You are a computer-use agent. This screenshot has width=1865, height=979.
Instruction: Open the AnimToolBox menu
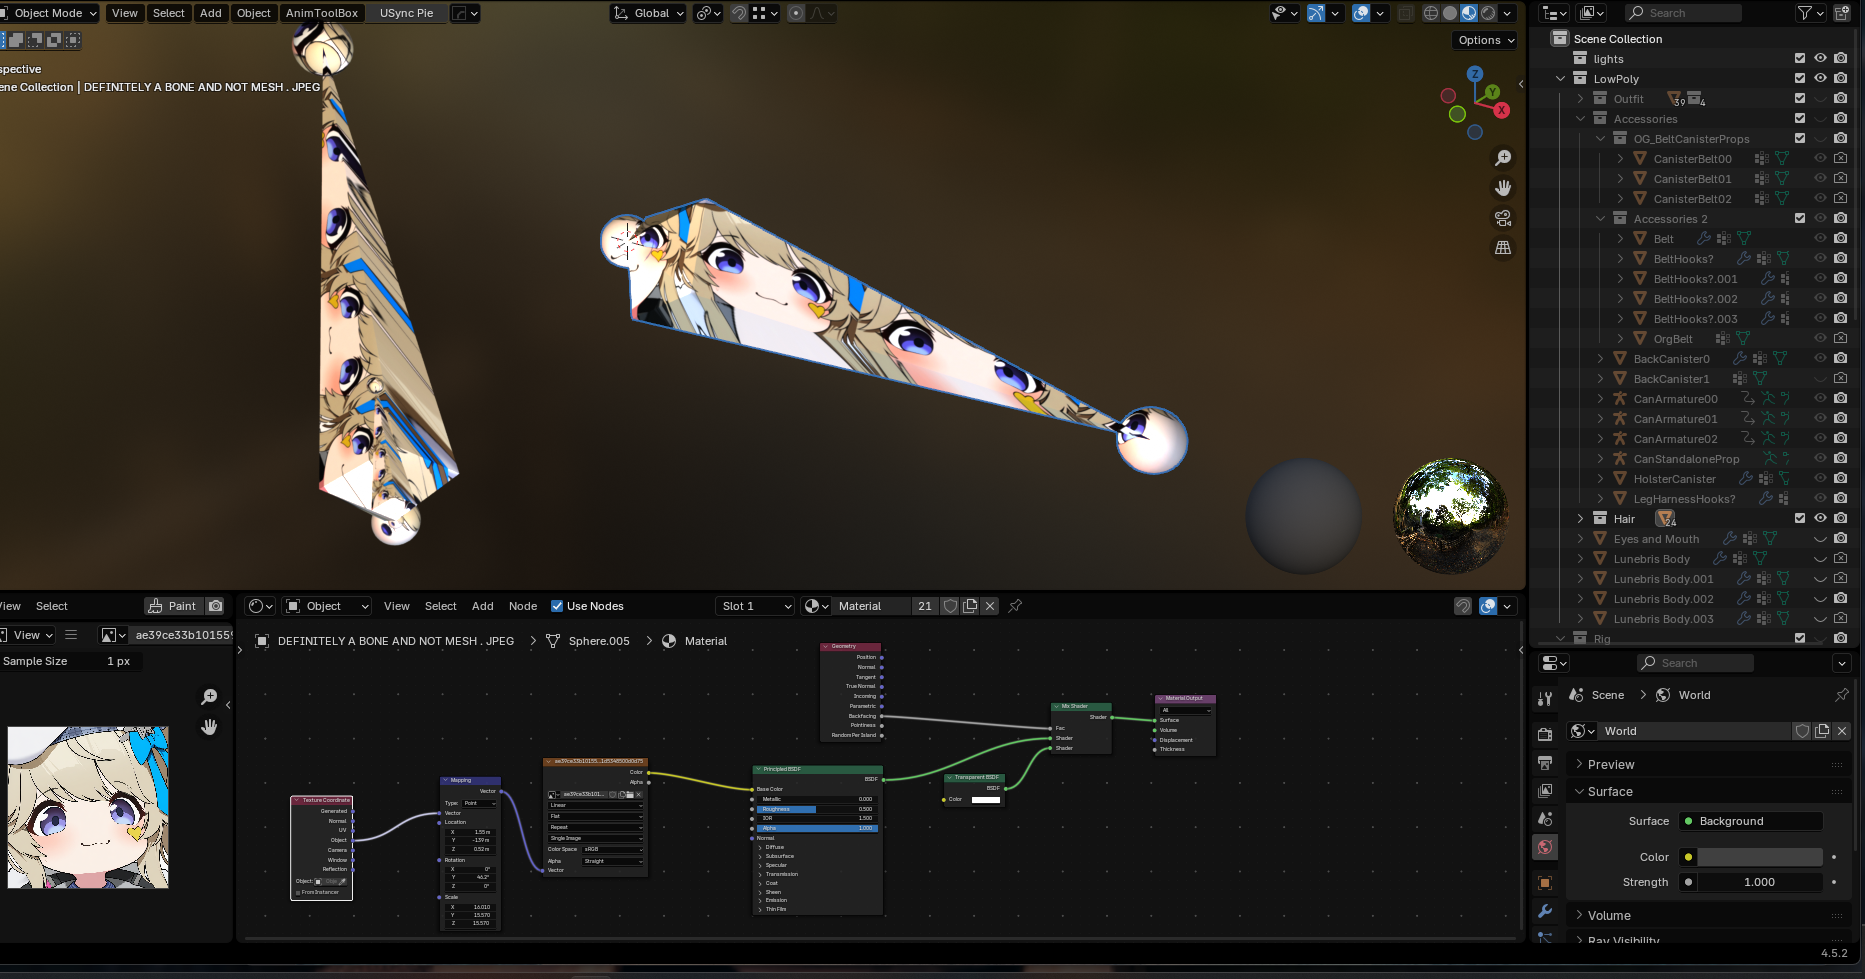click(x=322, y=13)
